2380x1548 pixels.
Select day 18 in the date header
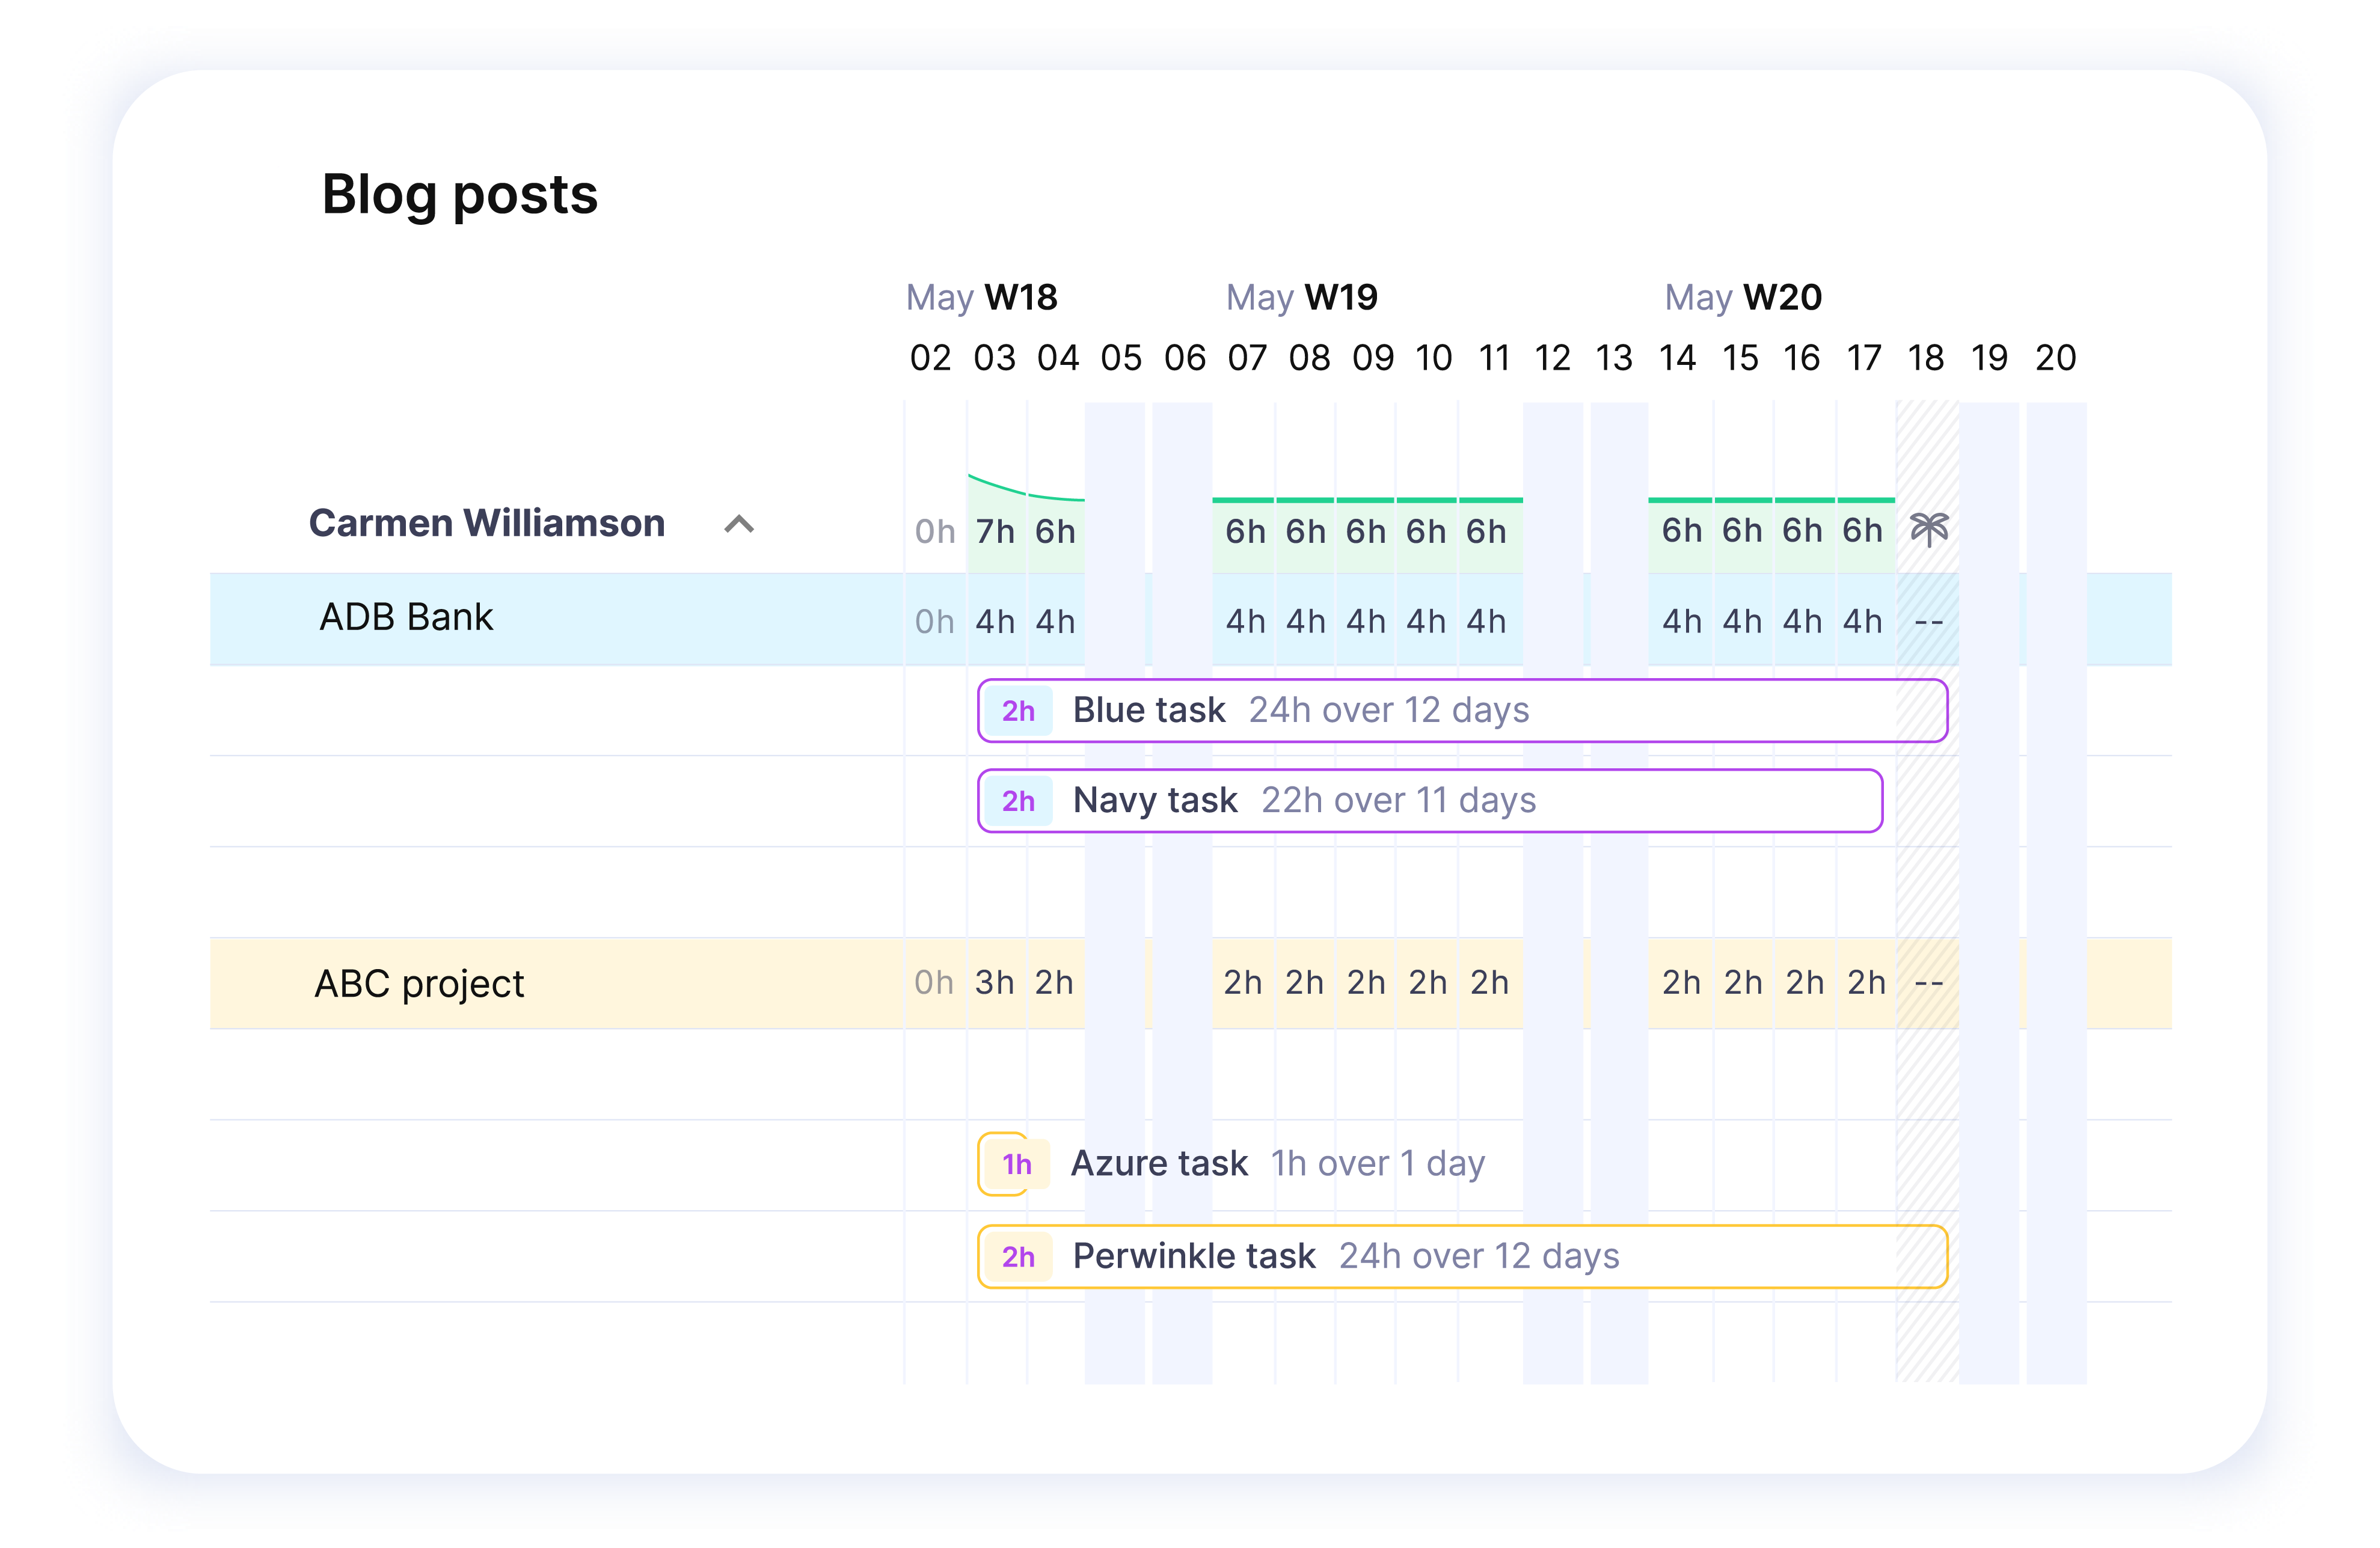coord(1926,358)
